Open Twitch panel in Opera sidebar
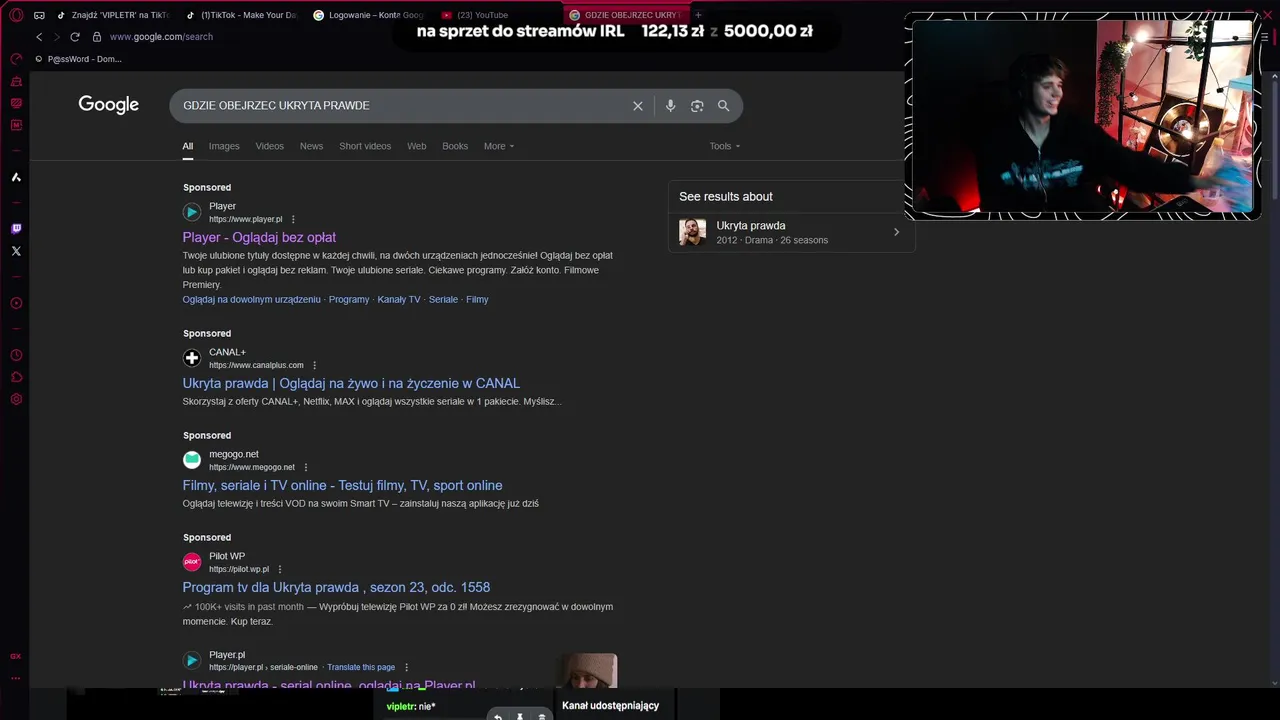The image size is (1280, 720). [x=16, y=229]
